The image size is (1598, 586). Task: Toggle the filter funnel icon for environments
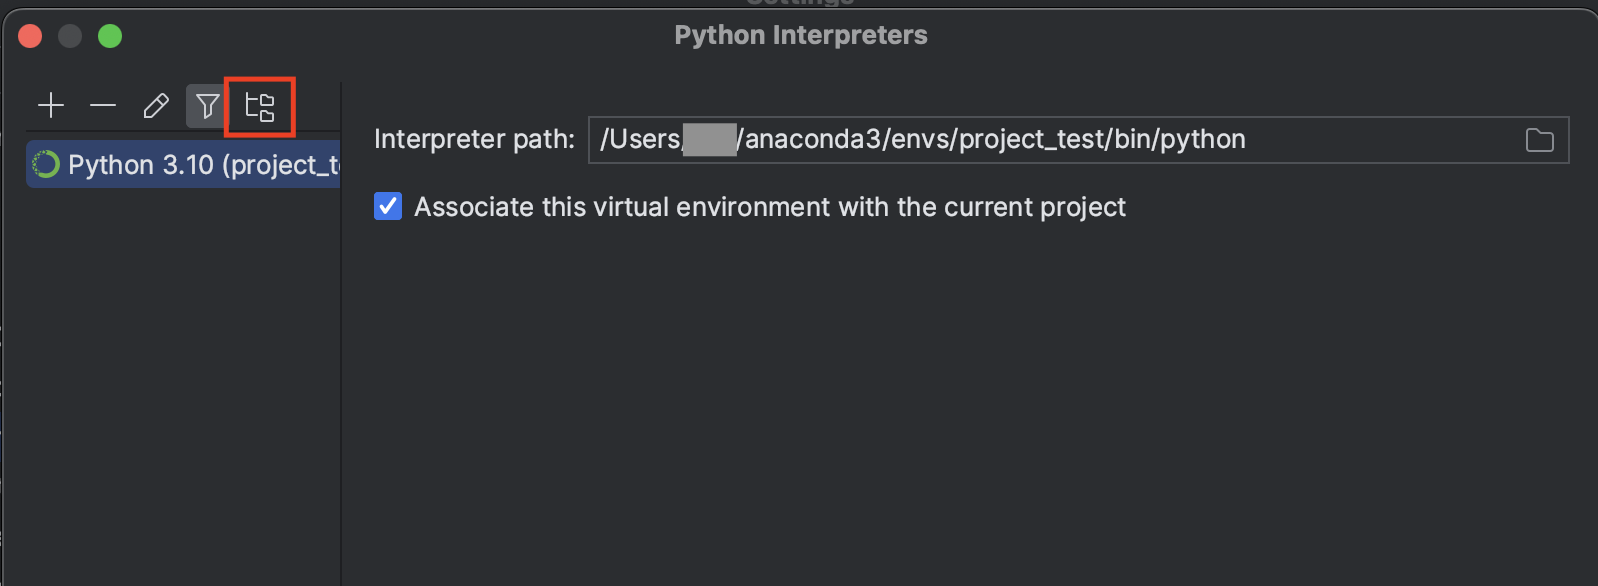coord(207,106)
